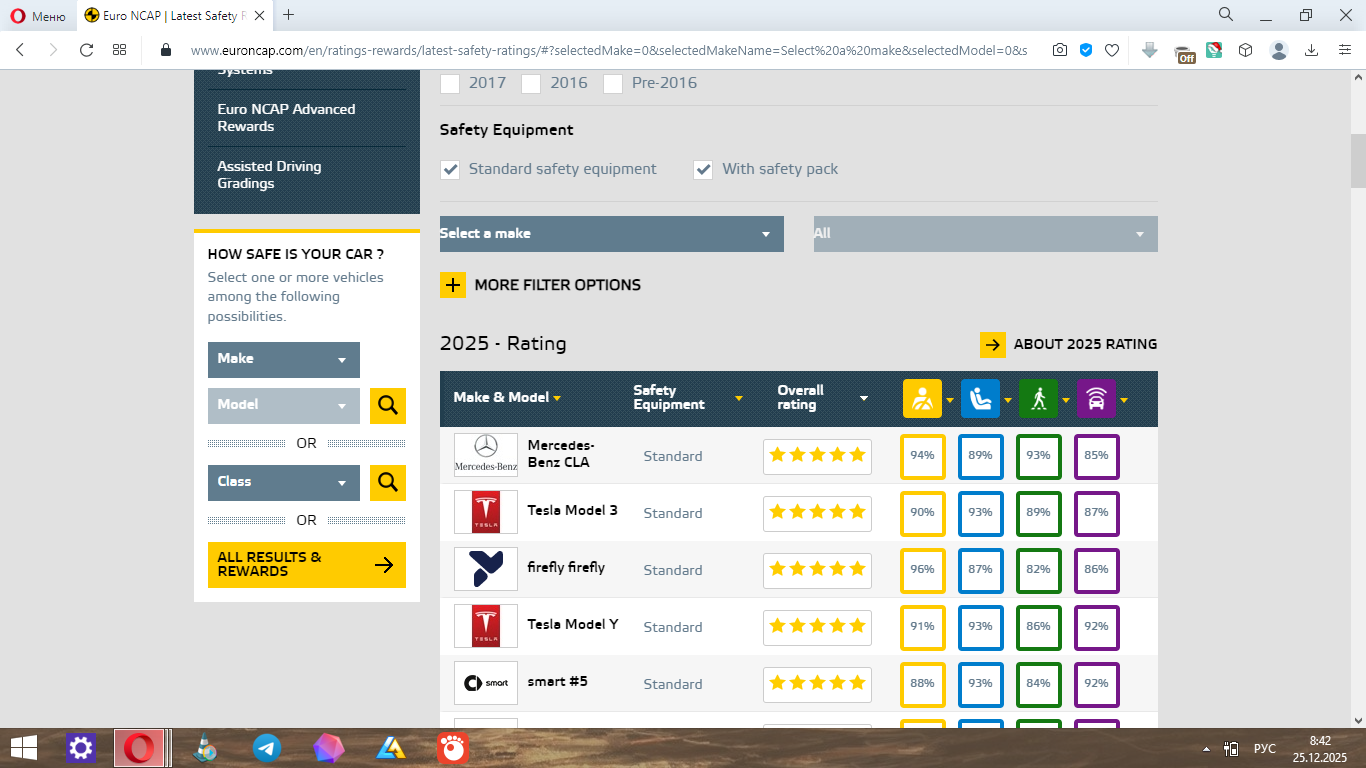Check the 2016 year checkbox
The width and height of the screenshot is (1366, 768).
click(x=531, y=84)
